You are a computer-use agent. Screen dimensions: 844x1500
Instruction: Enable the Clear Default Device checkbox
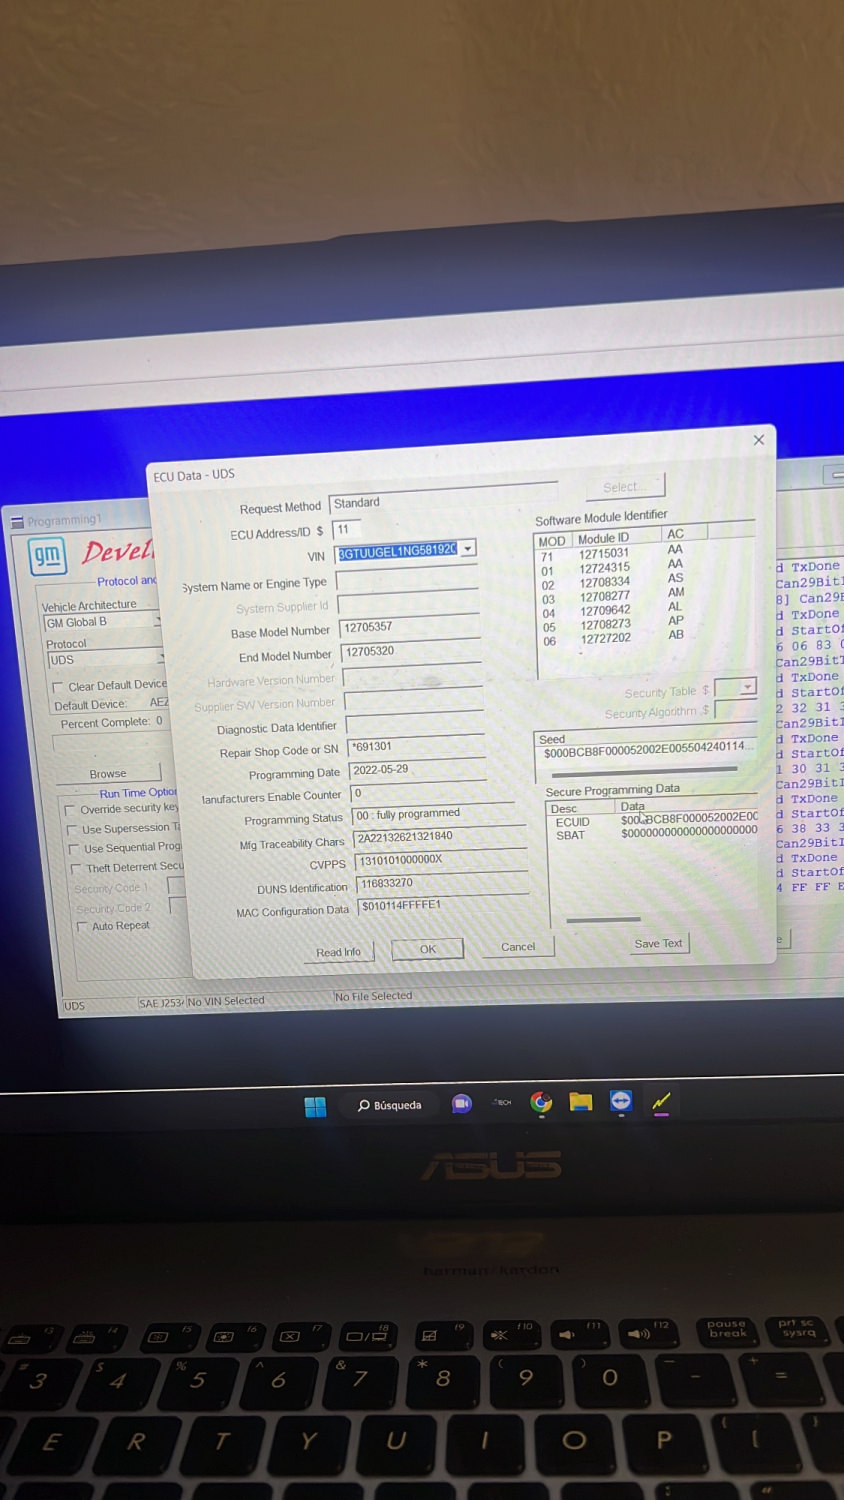tap(58, 687)
